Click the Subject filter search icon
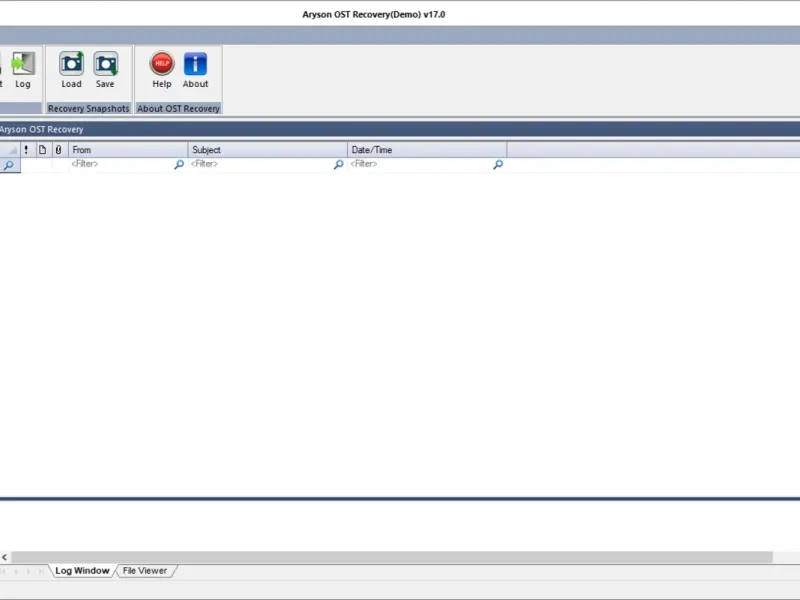Screen dimensions: 800x600 click(338, 164)
